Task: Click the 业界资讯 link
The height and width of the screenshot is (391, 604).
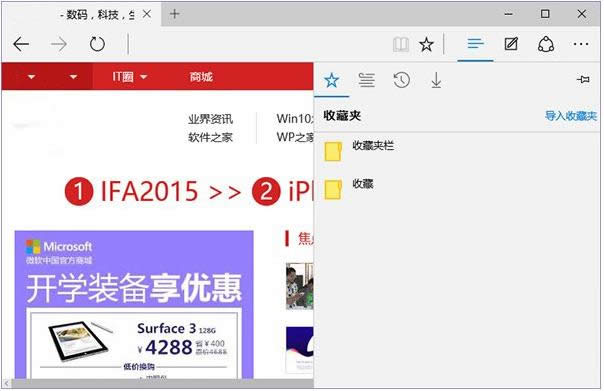Action: [210, 119]
